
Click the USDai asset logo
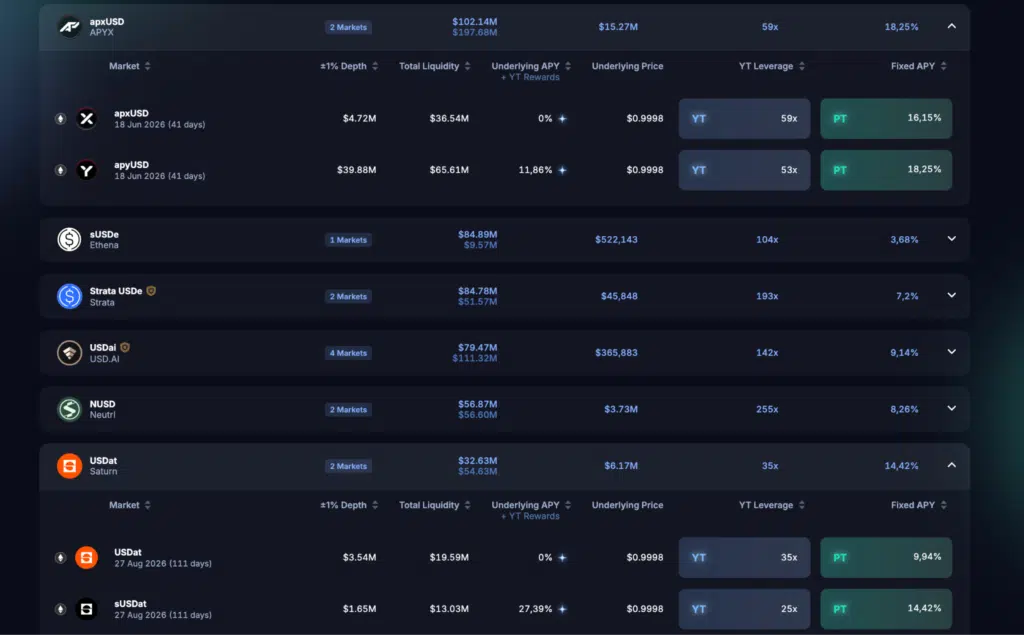[x=69, y=353]
